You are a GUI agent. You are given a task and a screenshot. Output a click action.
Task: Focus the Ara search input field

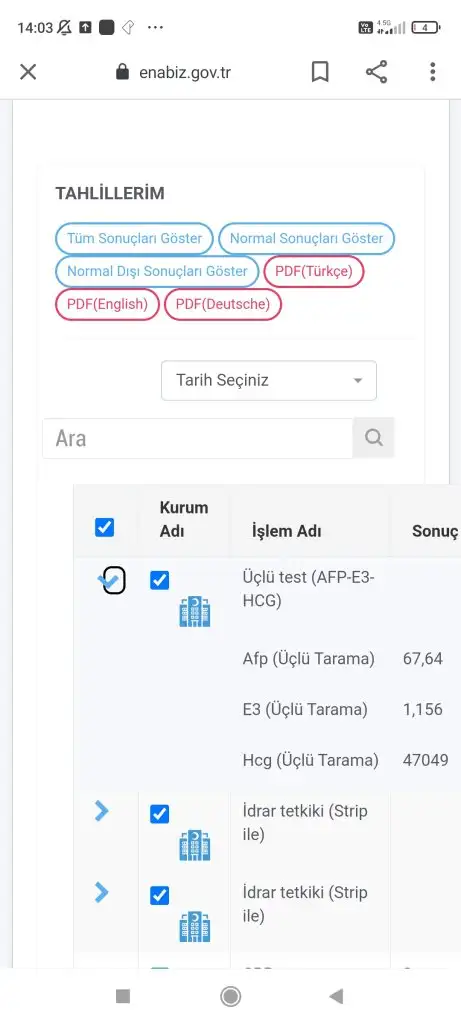click(197, 438)
